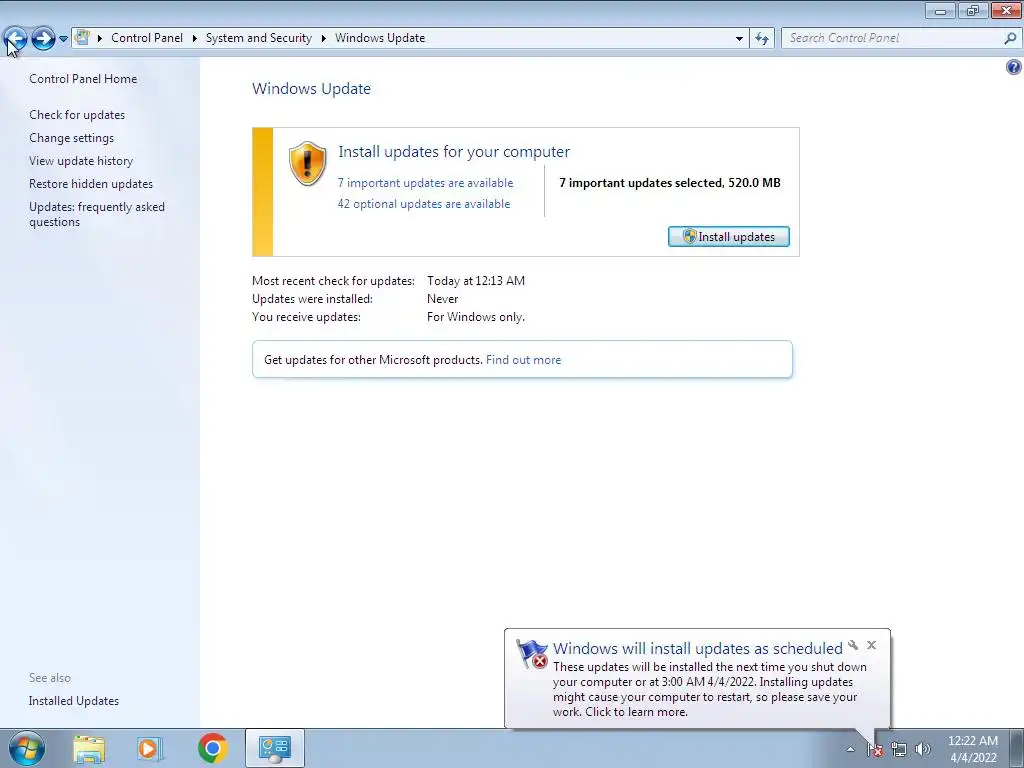Open Updates: frequently asked questions

coord(97,214)
